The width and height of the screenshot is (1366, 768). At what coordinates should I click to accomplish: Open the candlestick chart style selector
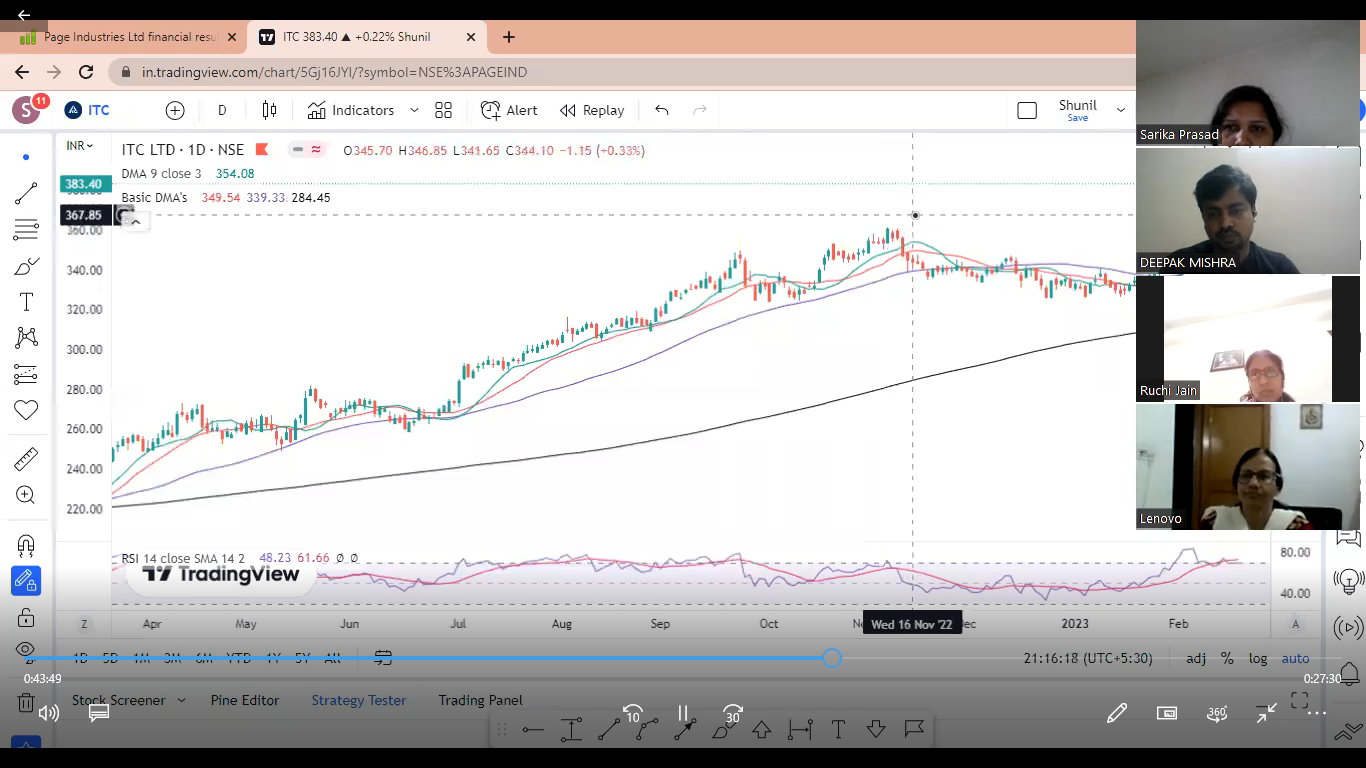(x=269, y=110)
